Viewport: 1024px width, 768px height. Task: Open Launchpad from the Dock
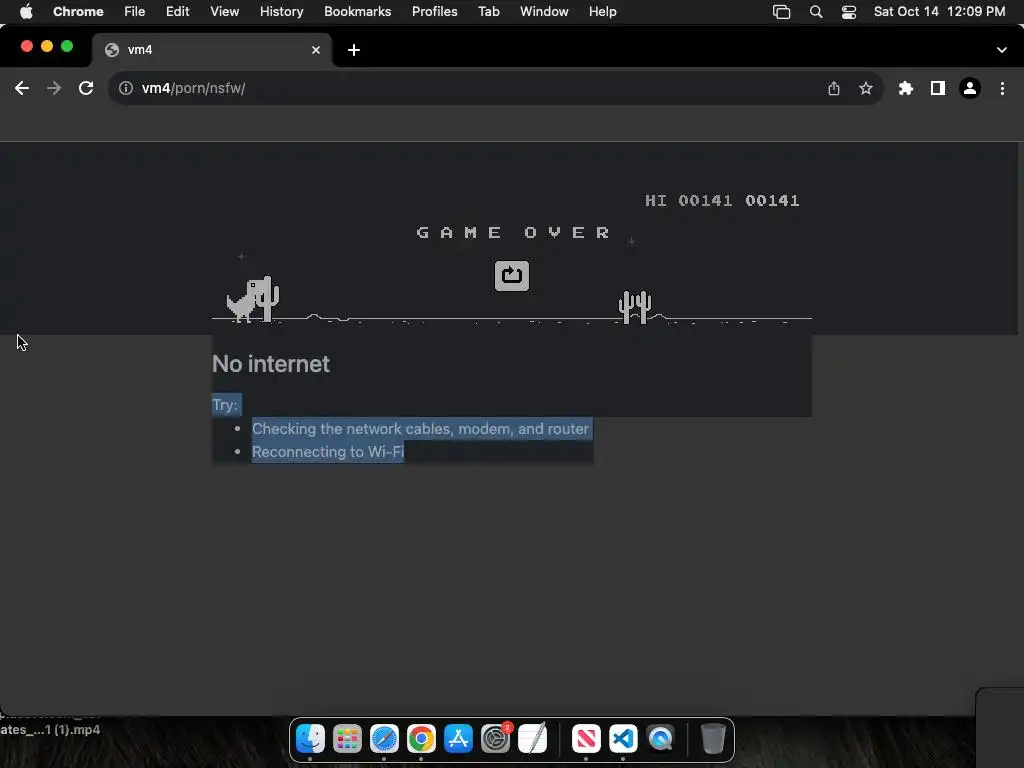[347, 739]
